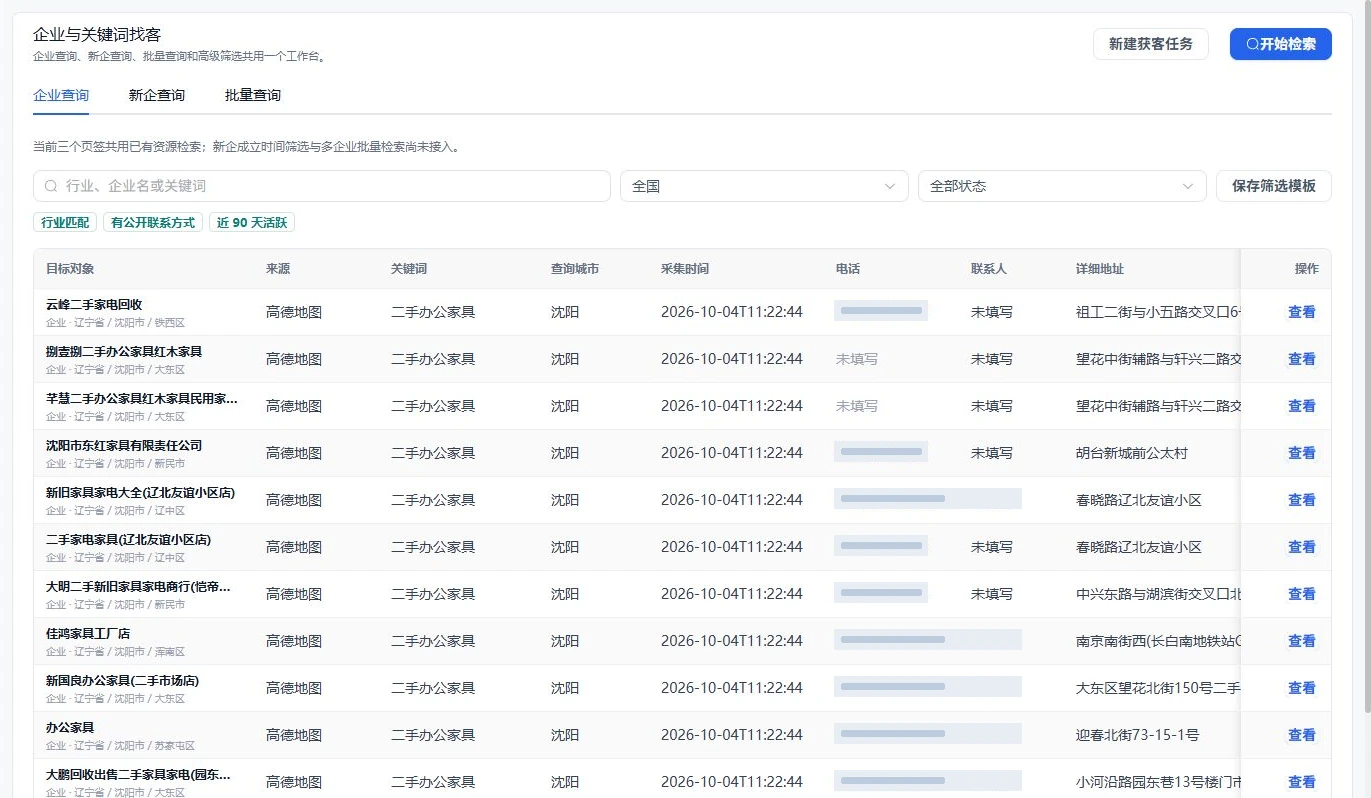The height and width of the screenshot is (798, 1371).
Task: Click the 联系人 column header
Action: click(989, 269)
